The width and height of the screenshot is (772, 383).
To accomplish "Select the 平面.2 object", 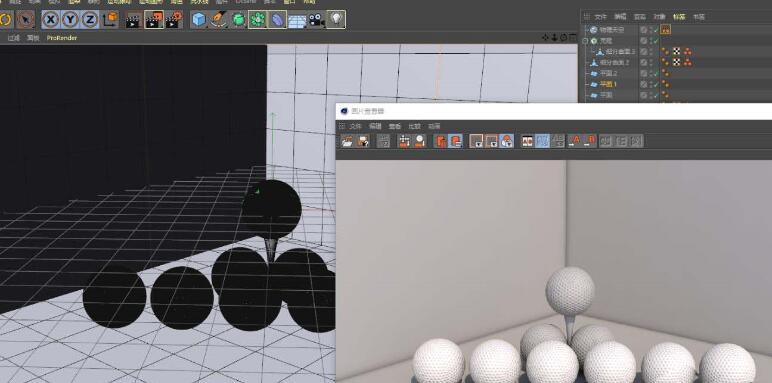I will [609, 73].
